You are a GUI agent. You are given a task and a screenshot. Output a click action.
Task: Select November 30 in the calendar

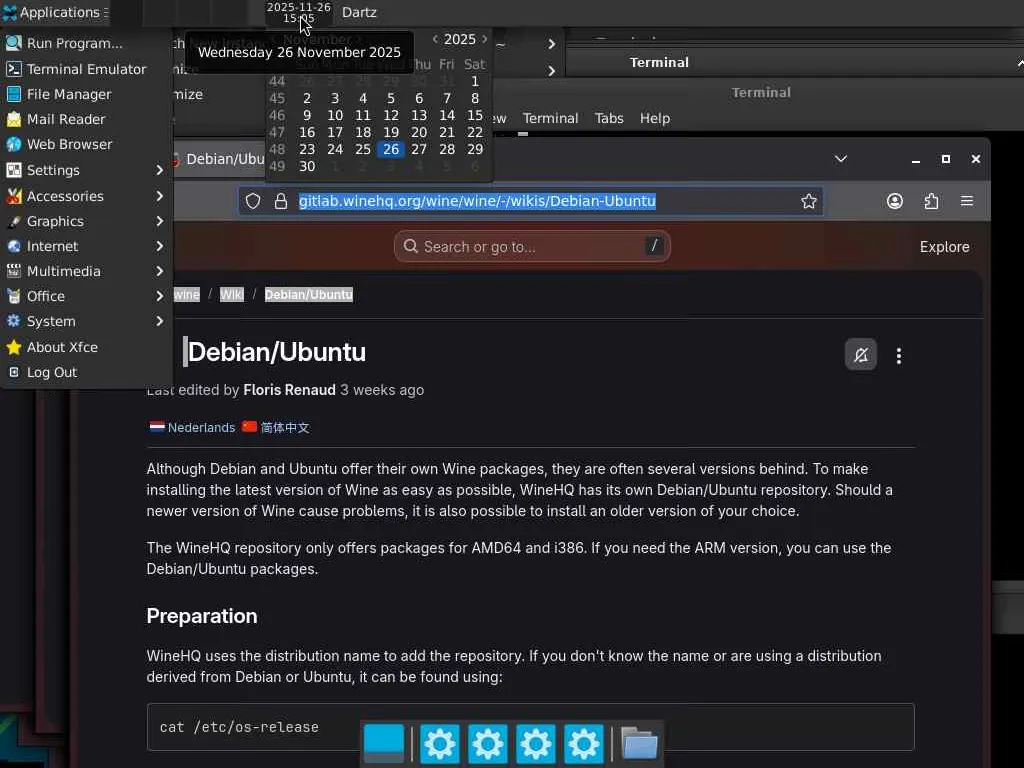[307, 166]
